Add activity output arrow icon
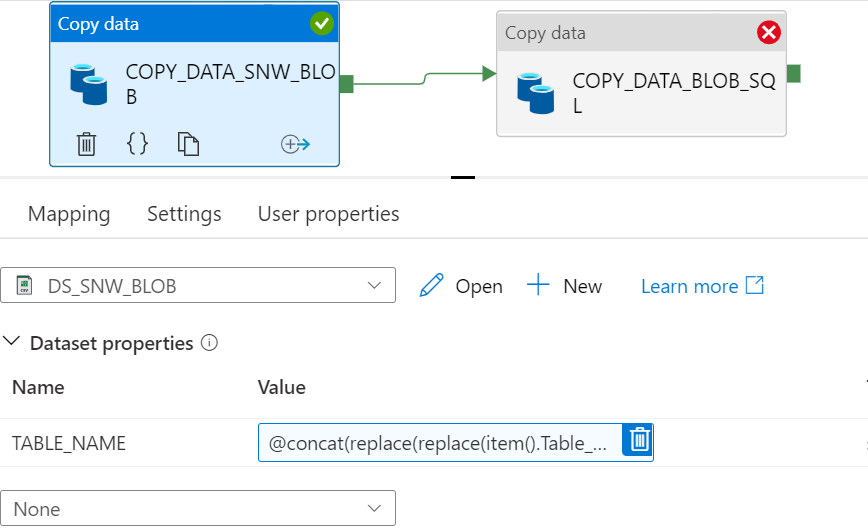 point(295,144)
